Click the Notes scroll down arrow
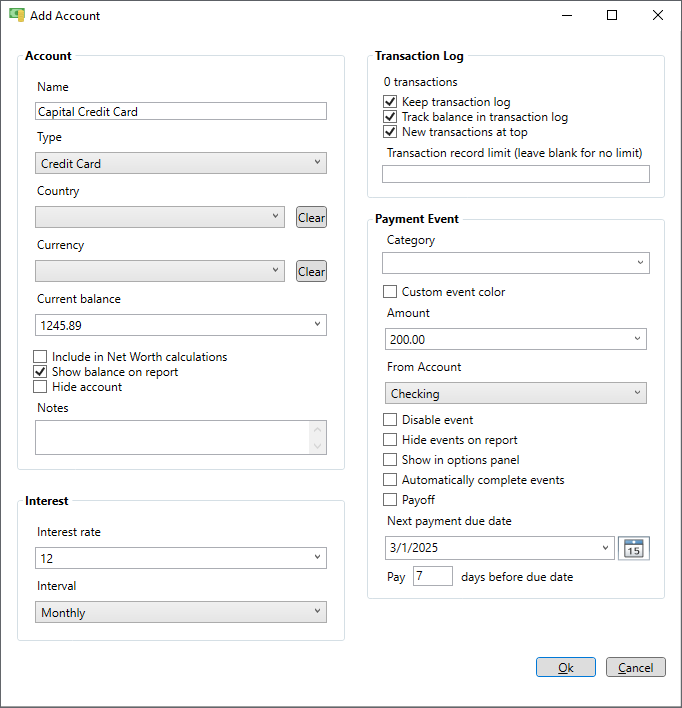Screen dimensions: 682x708 (x=318, y=446)
